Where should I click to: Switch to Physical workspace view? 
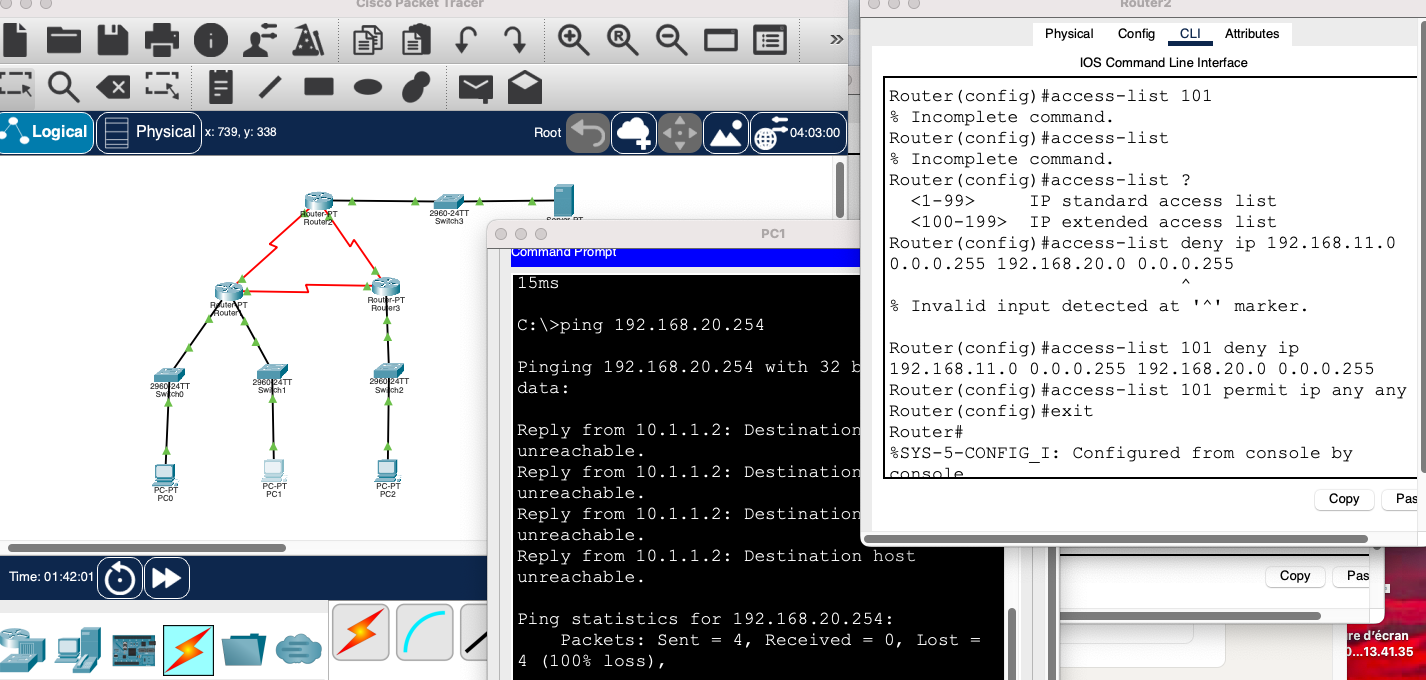tap(149, 132)
